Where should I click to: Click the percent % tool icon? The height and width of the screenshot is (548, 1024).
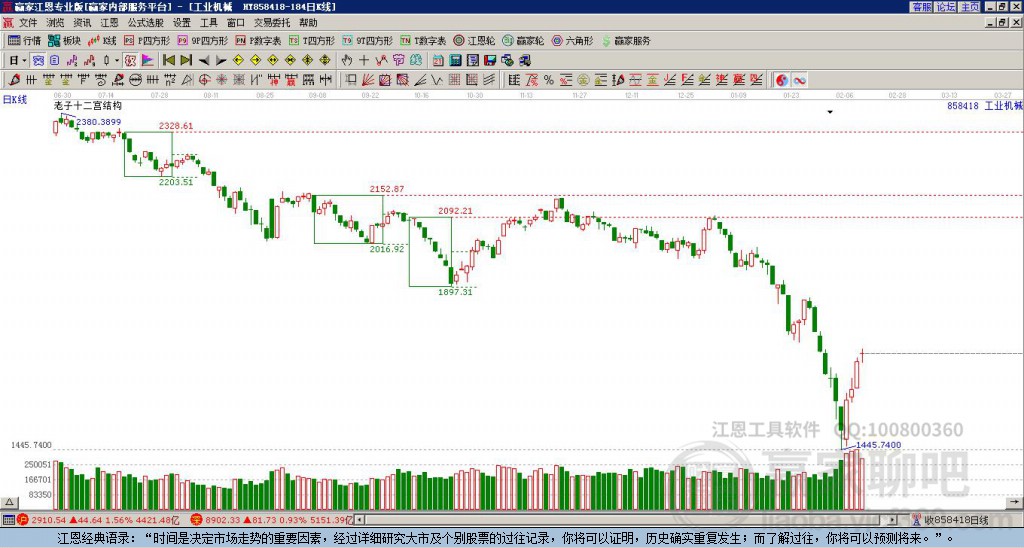click(x=549, y=80)
